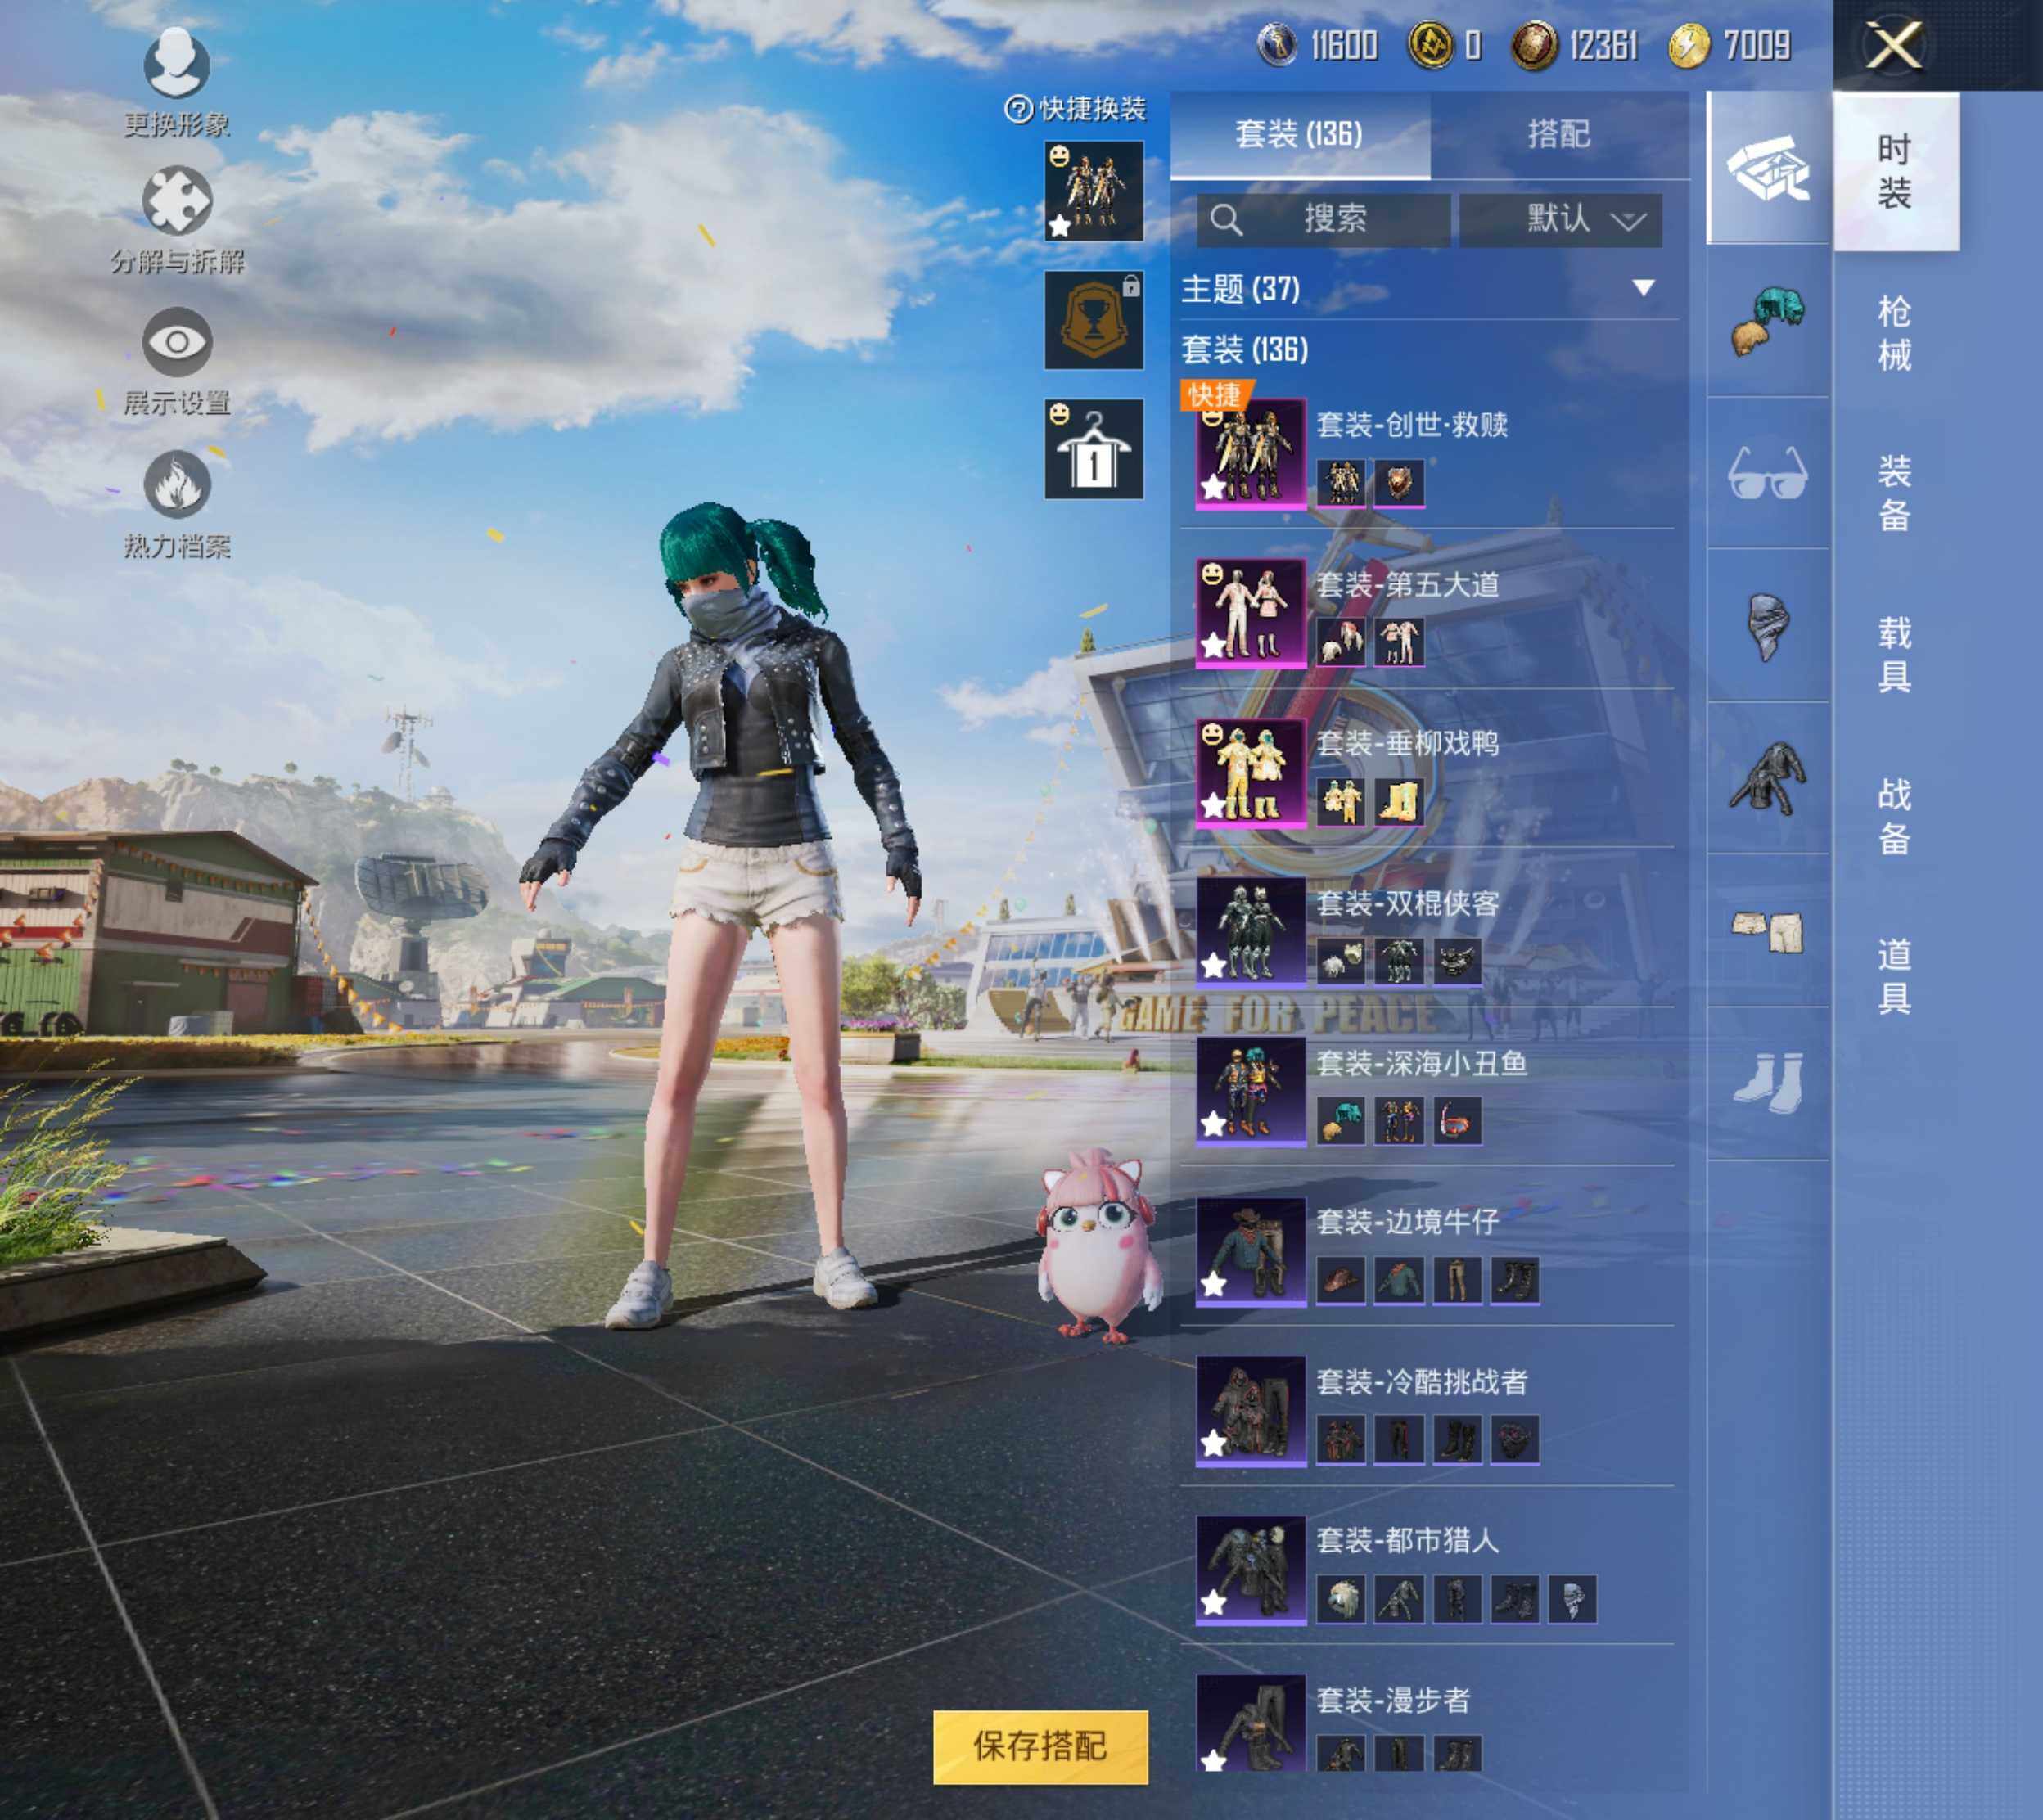The image size is (2043, 1820).
Task: Open the shorts bottoms category icon
Action: coord(1768,932)
